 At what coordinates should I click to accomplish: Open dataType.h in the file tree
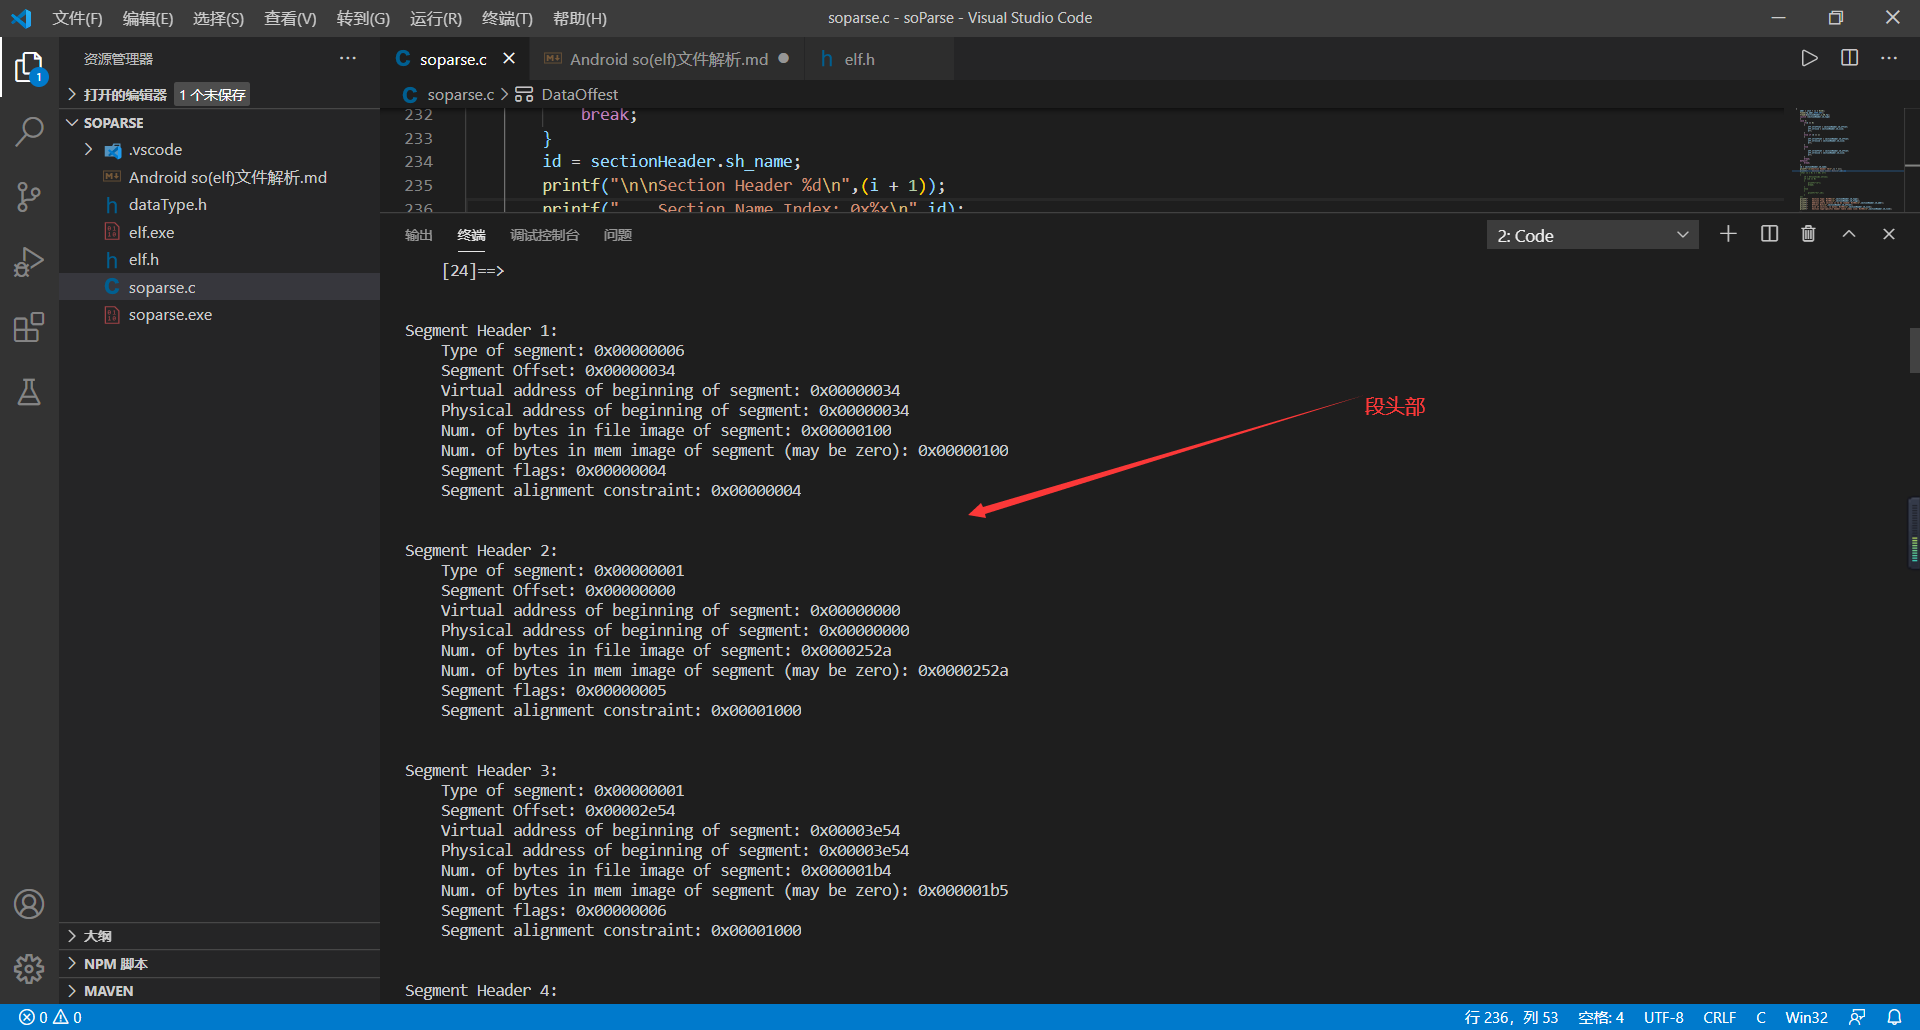pos(220,204)
